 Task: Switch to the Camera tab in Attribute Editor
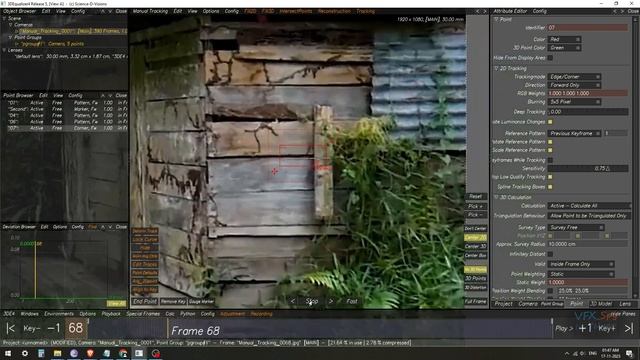[x=528, y=304]
